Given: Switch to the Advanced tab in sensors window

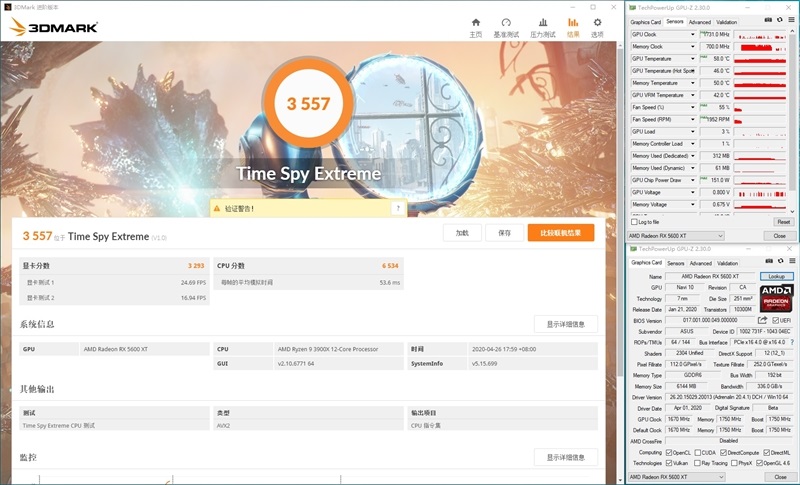Looking at the screenshot, I should pos(699,21).
